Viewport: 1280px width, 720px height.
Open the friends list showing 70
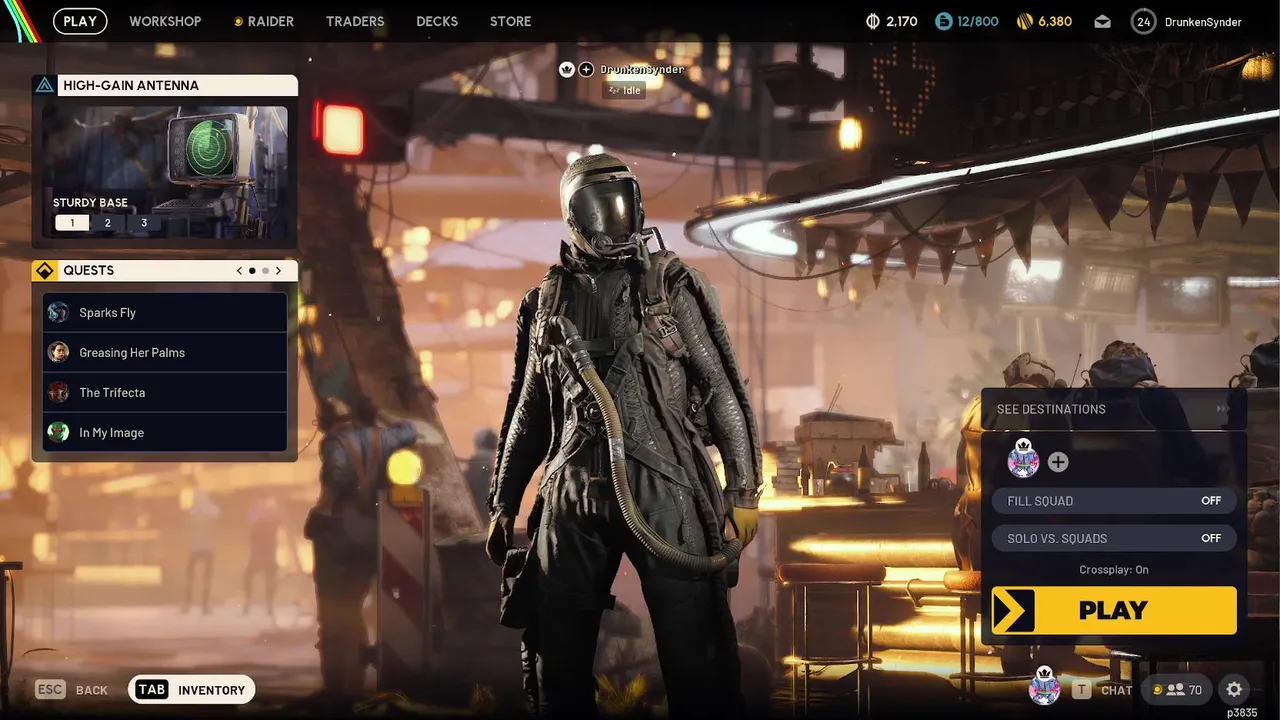tap(1177, 689)
